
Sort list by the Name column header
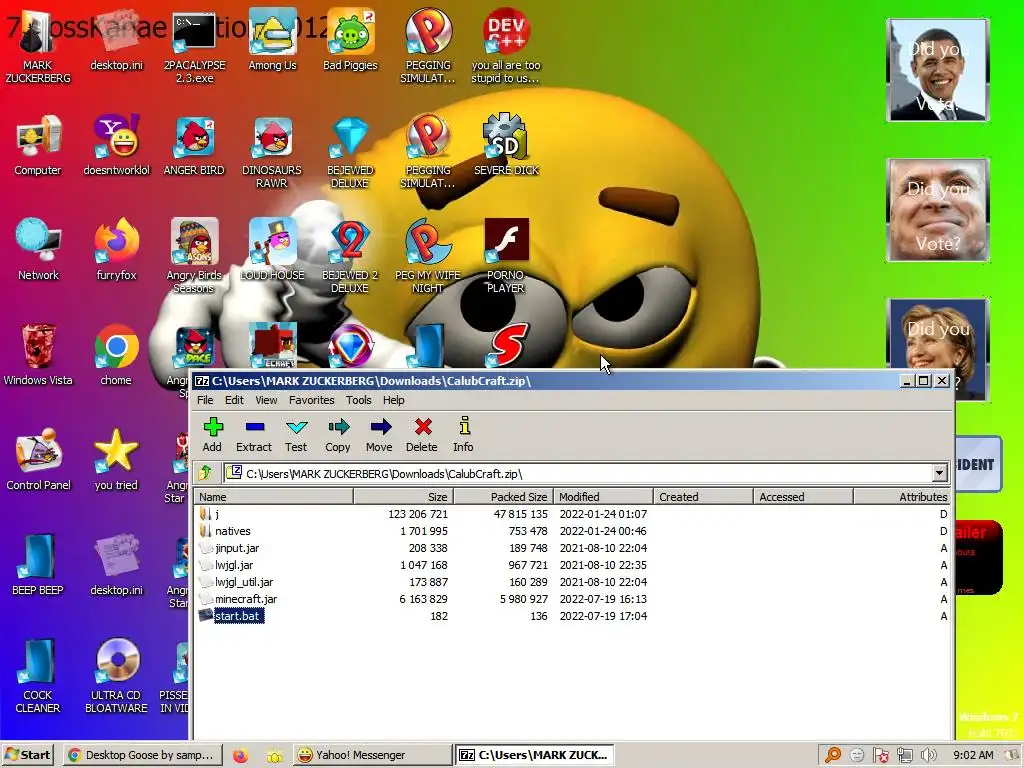pyautogui.click(x=274, y=497)
